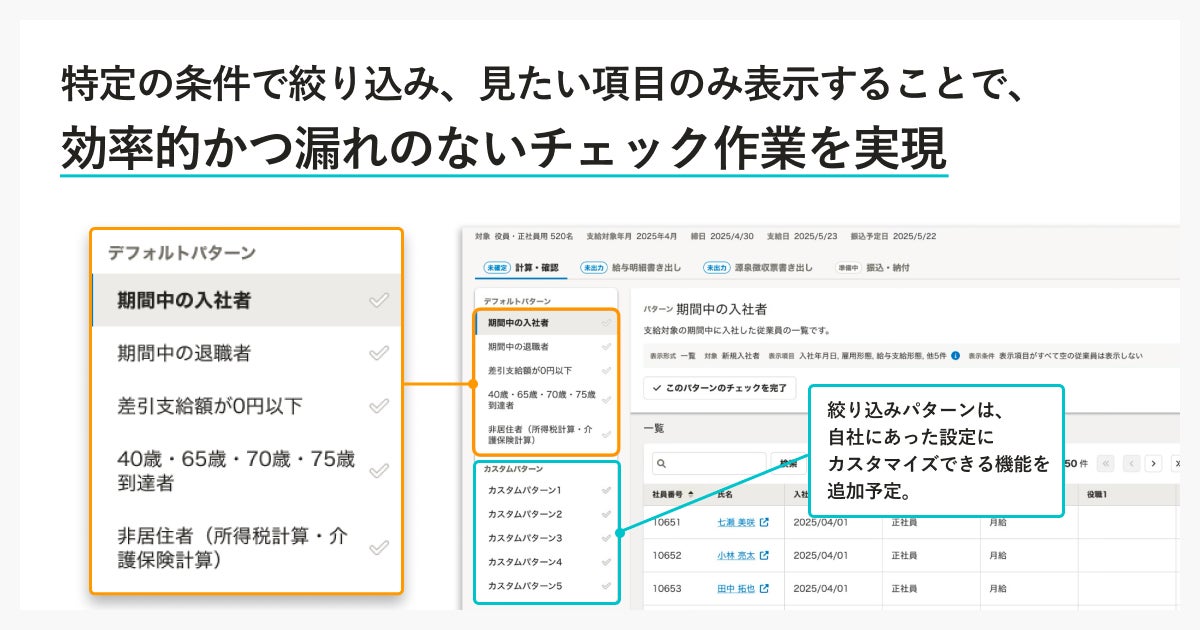Select 40歳・65歳・70歳・75歳到達者 in app sidebar
Screen dimensions: 1200x630
pyautogui.click(x=541, y=400)
